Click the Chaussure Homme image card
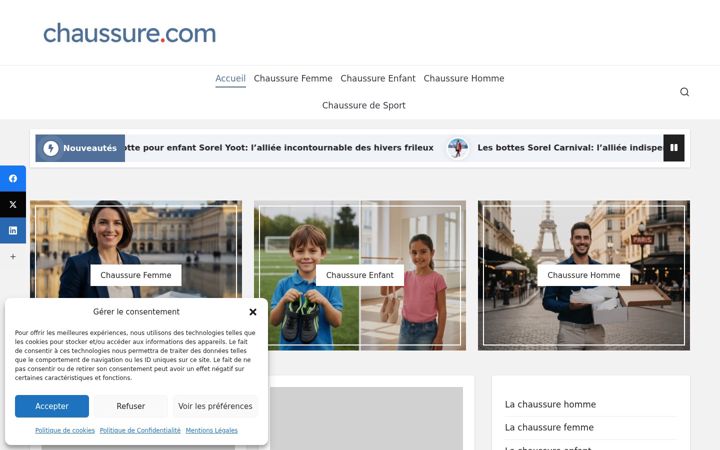This screenshot has height=450, width=720. [584, 275]
